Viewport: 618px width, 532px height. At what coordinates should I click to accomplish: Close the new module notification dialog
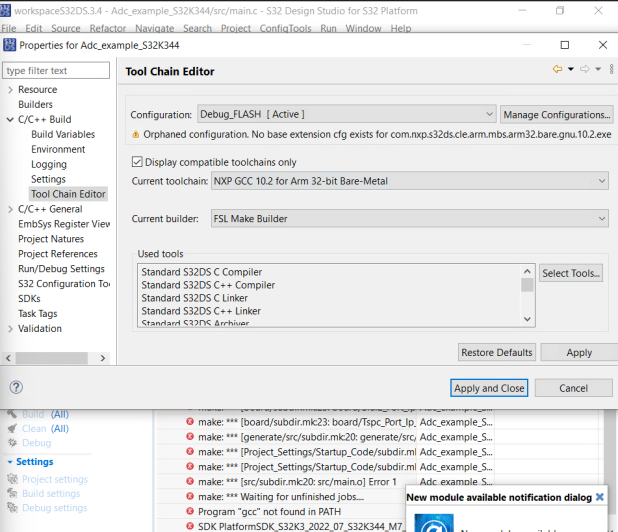point(600,497)
